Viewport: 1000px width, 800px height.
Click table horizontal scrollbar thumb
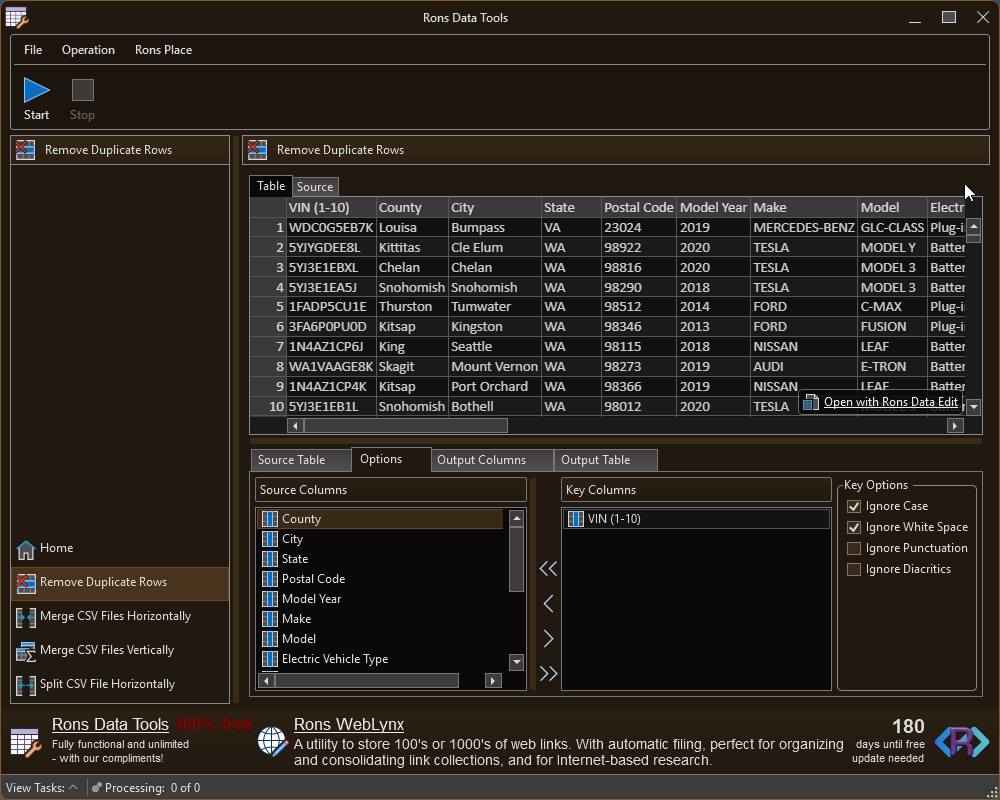coord(406,426)
